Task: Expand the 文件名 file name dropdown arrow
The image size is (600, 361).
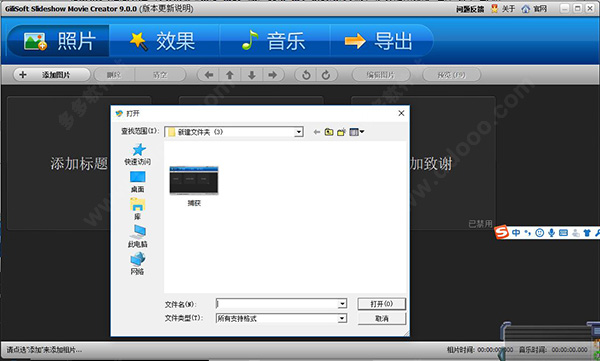Action: [342, 304]
